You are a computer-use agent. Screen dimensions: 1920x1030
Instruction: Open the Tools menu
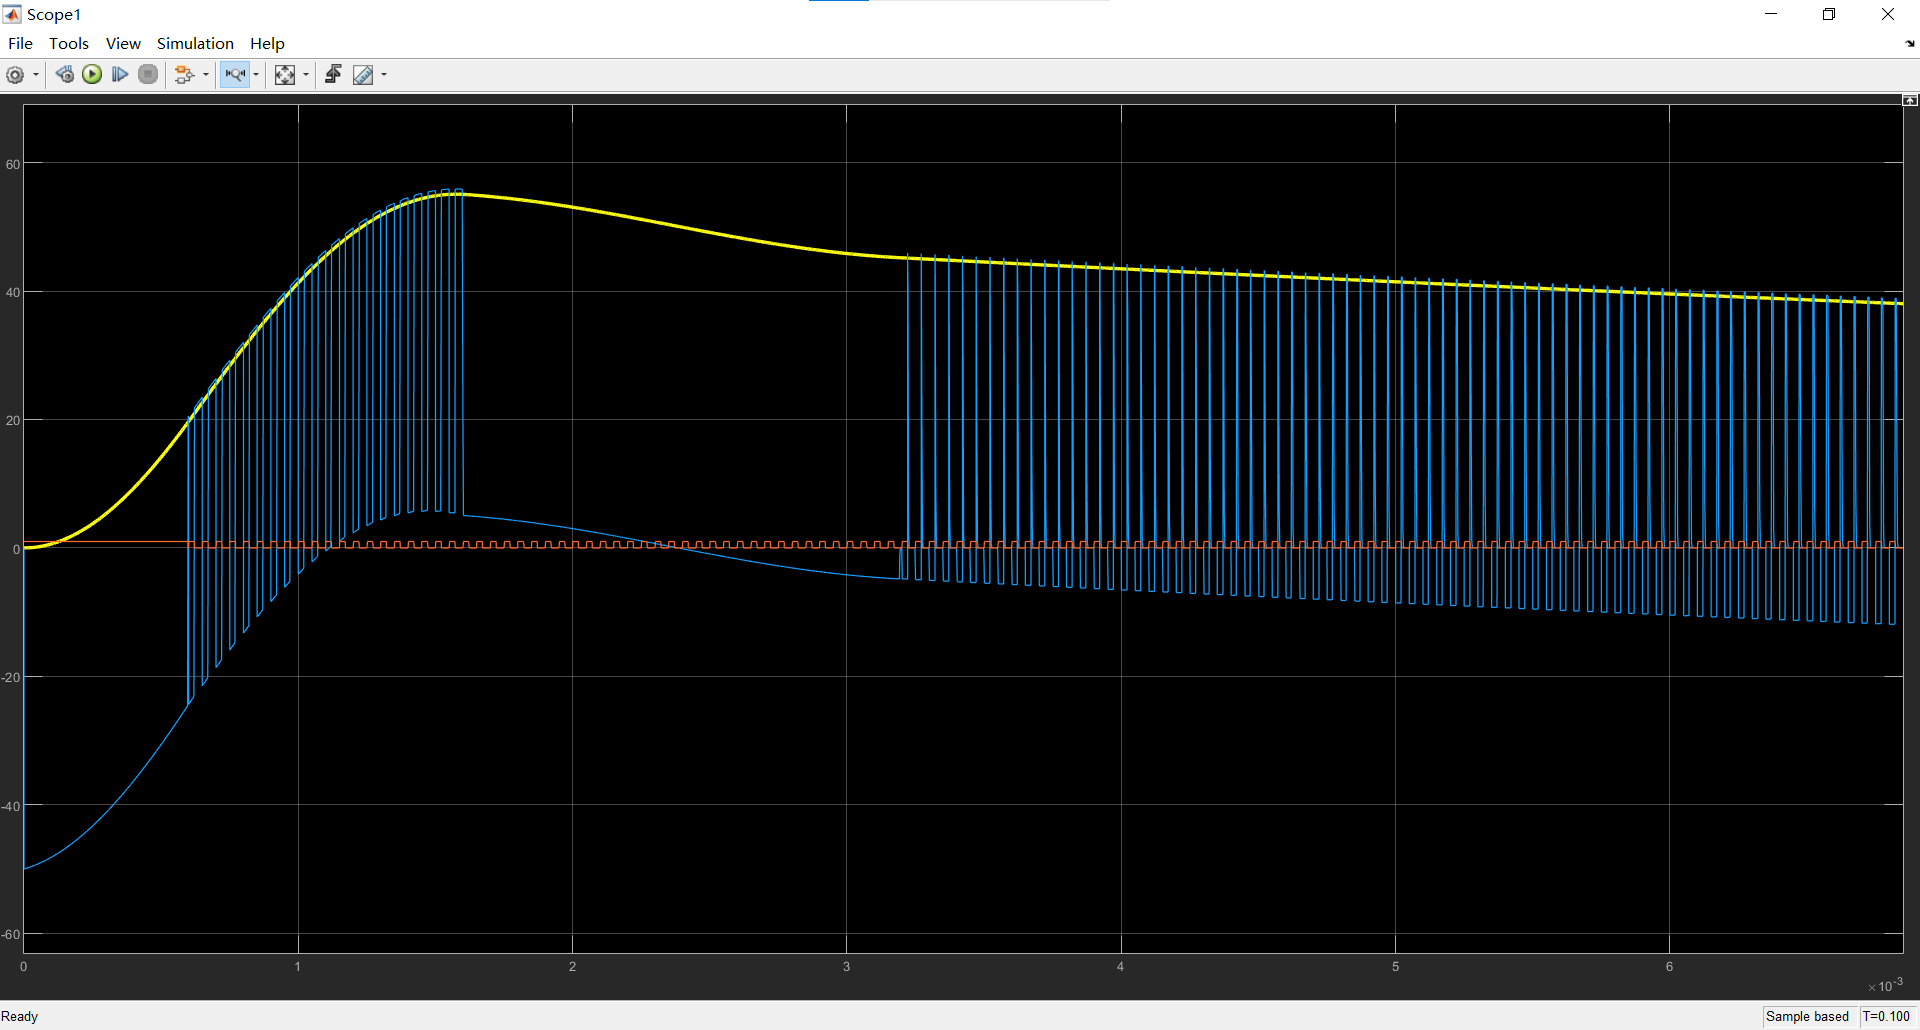click(69, 43)
